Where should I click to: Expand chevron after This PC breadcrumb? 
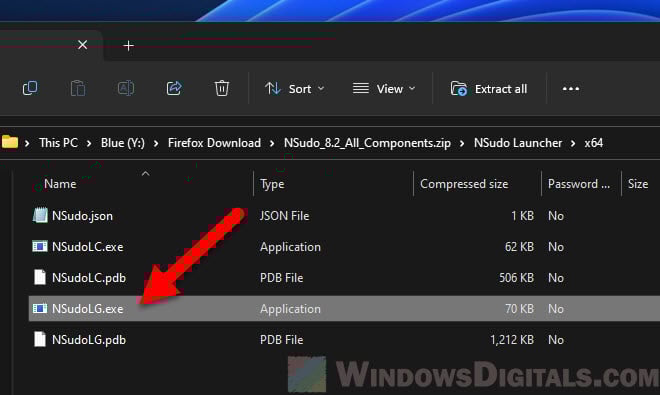[89, 144]
